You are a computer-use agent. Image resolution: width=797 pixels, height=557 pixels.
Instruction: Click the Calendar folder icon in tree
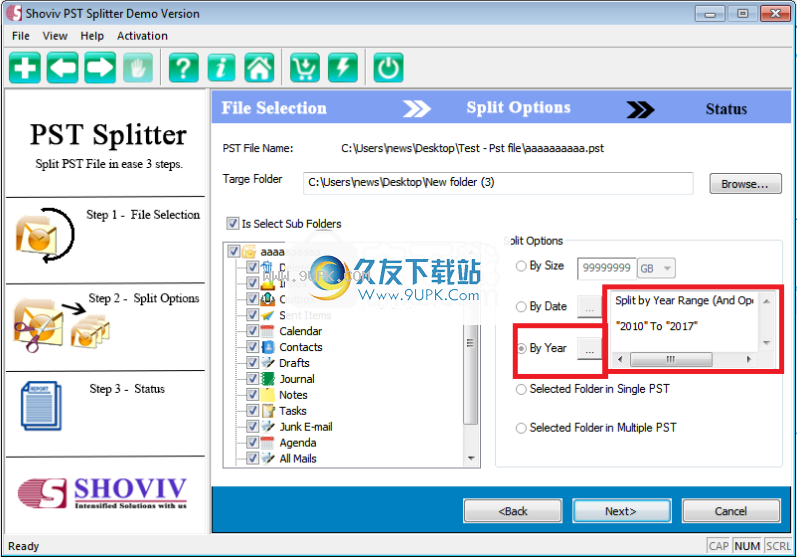point(267,331)
